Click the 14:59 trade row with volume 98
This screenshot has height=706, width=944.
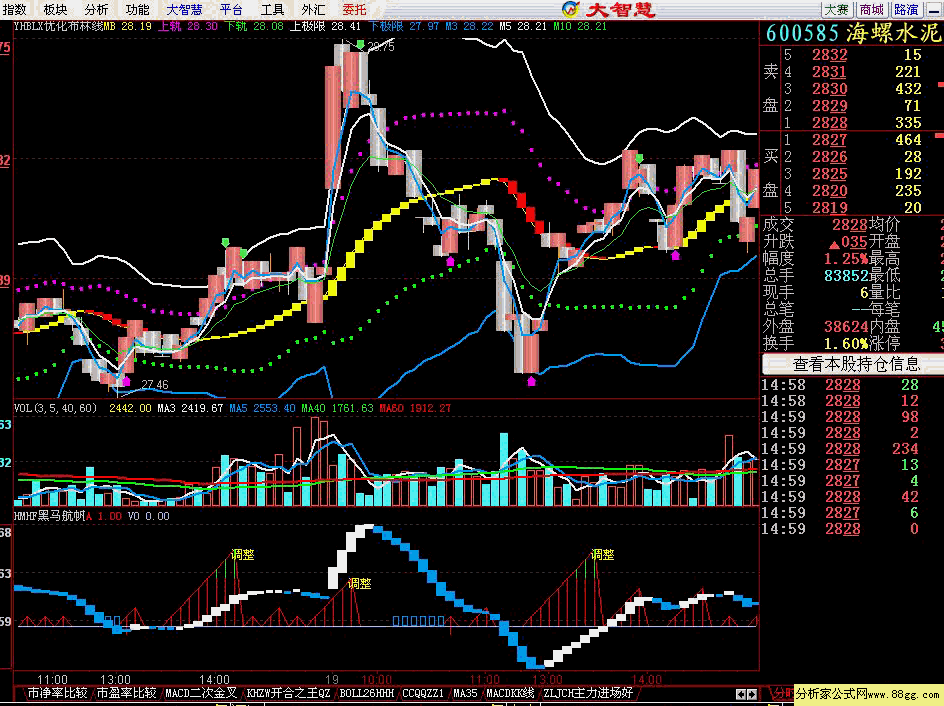840,416
